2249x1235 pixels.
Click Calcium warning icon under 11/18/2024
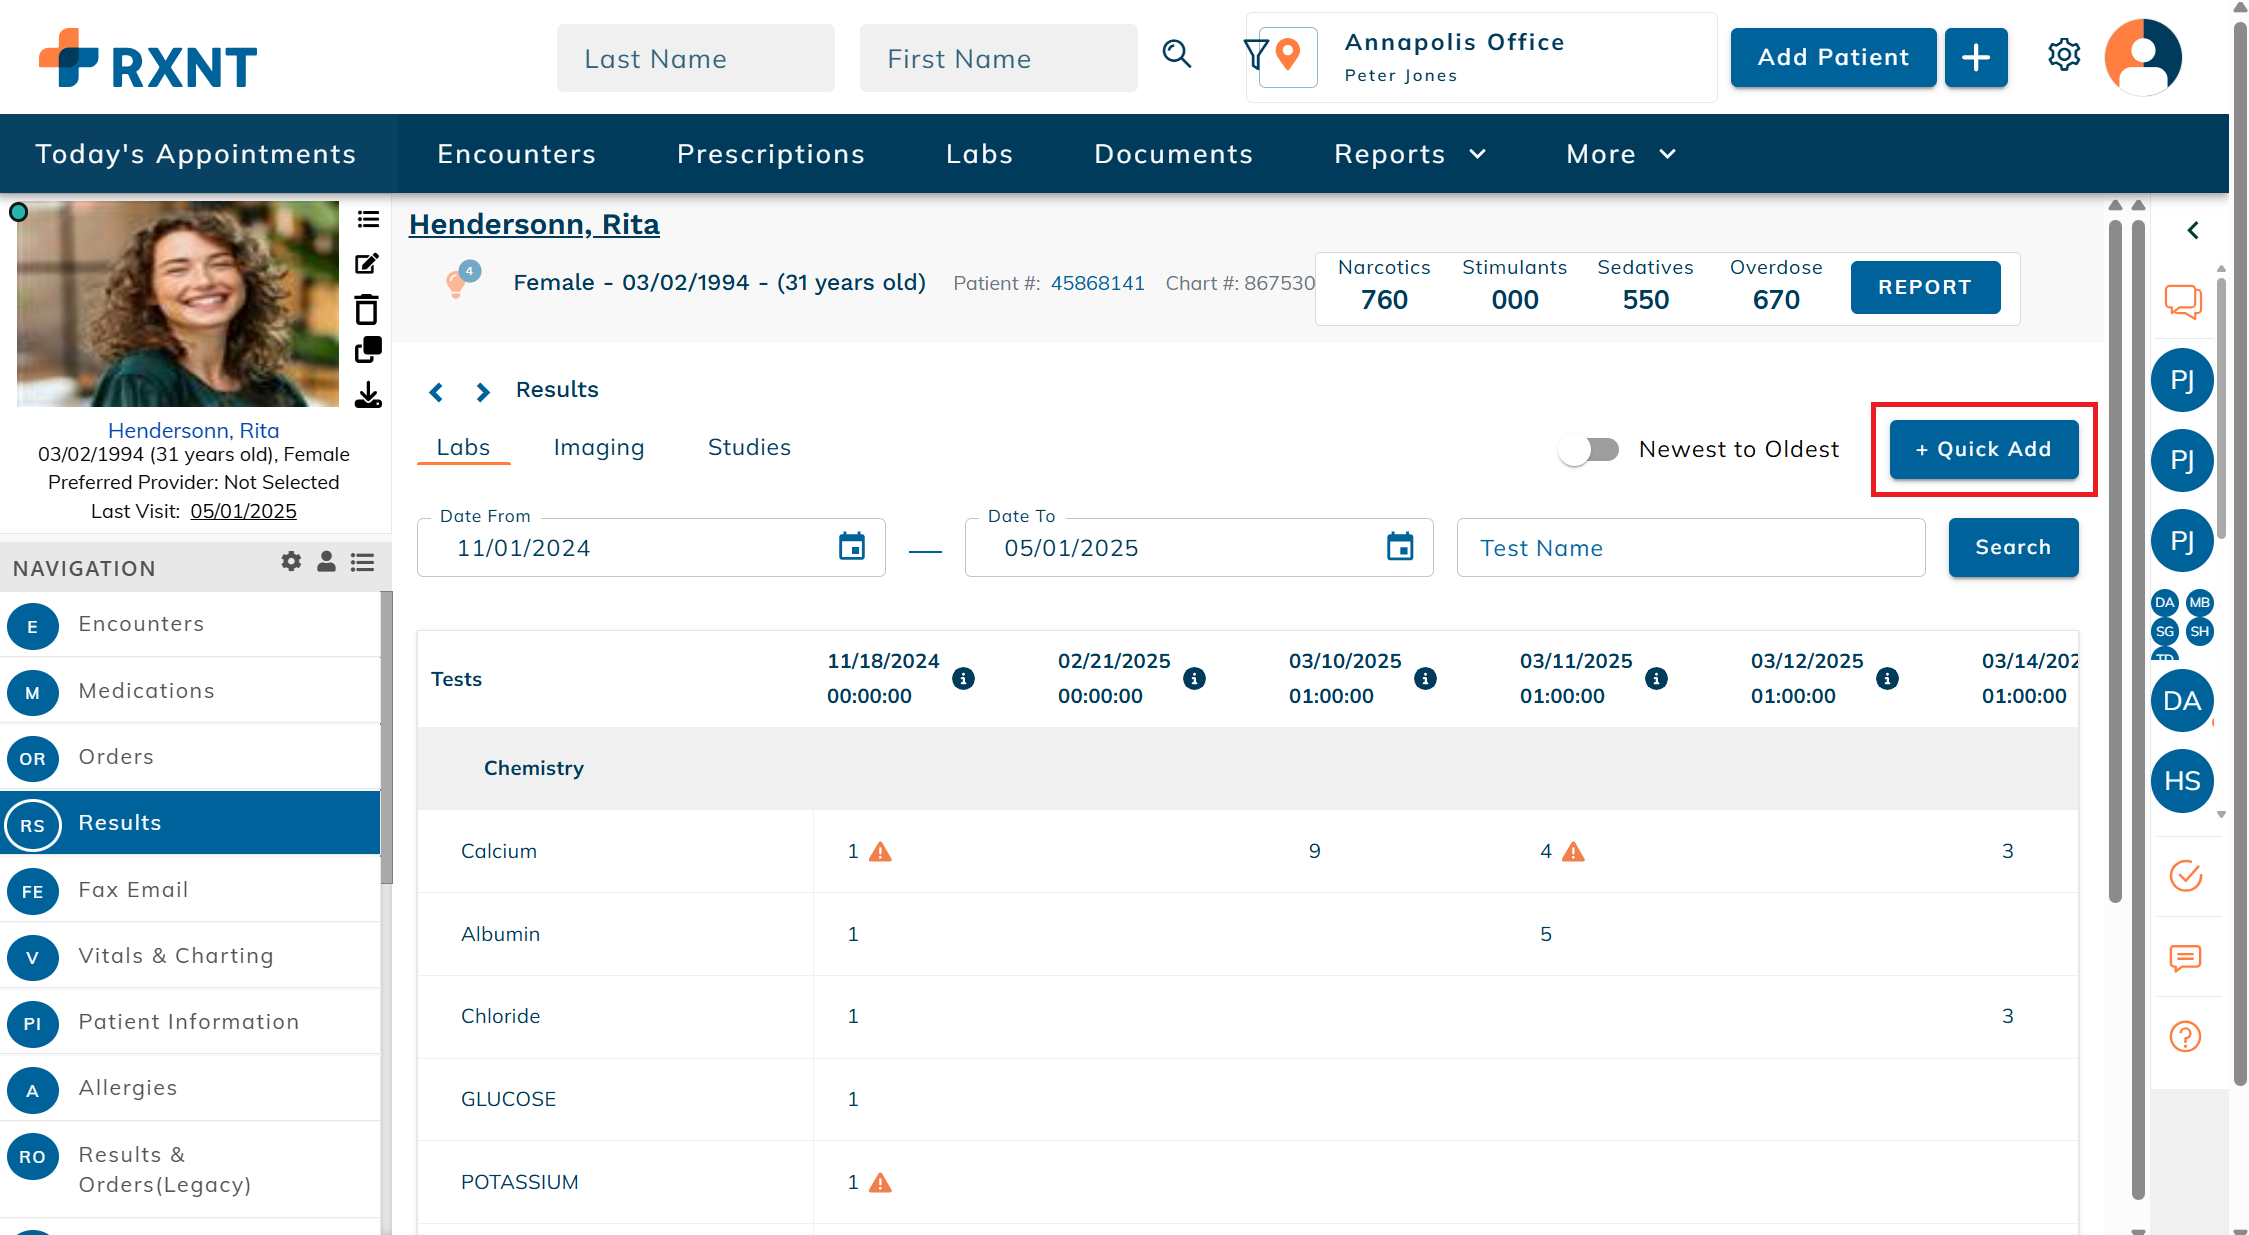880,852
